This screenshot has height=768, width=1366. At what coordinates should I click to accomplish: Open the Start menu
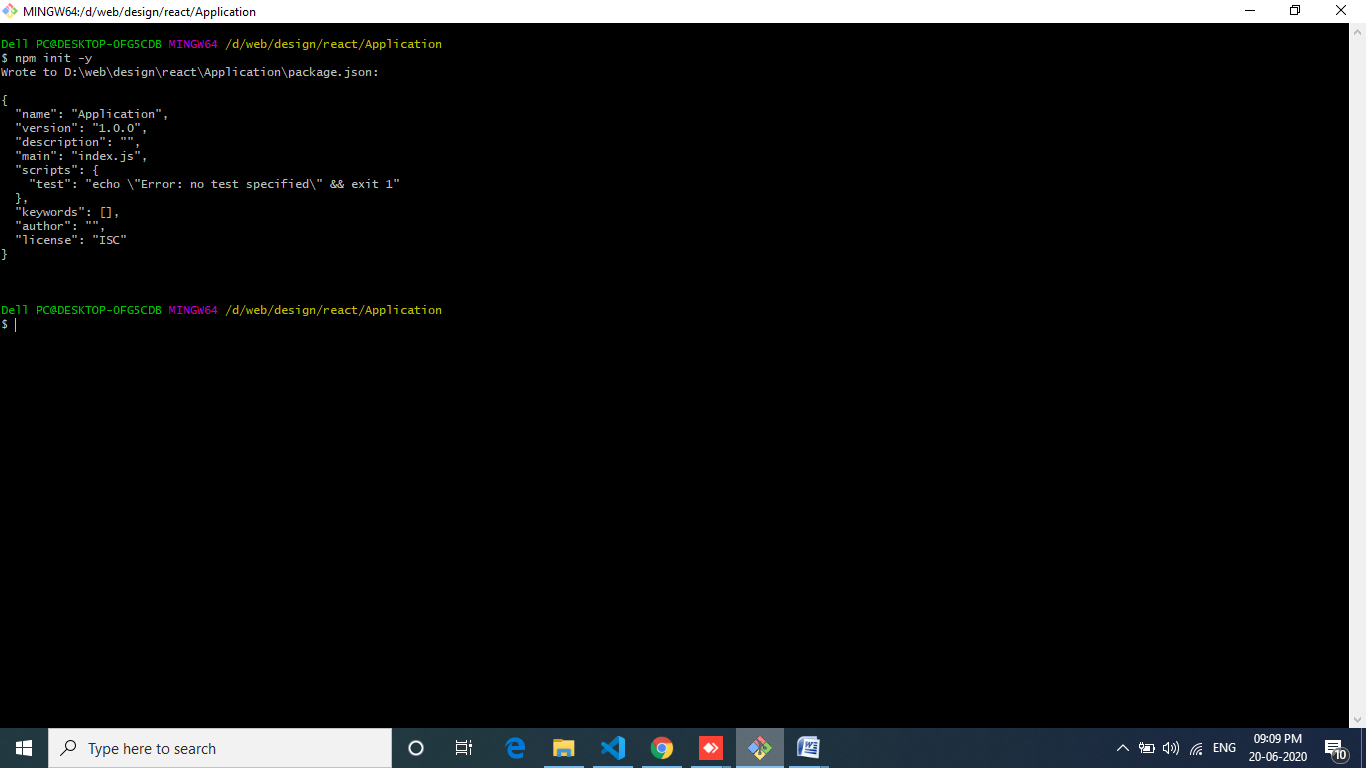22,748
